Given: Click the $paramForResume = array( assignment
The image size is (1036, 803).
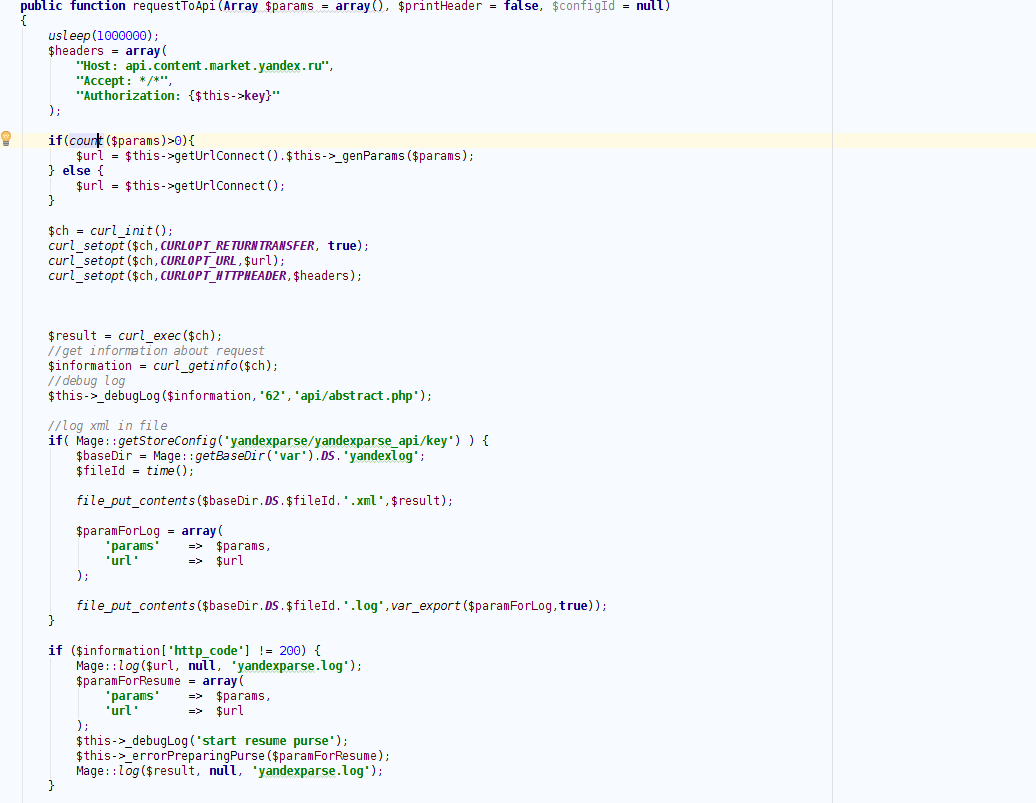Looking at the screenshot, I should [x=160, y=681].
